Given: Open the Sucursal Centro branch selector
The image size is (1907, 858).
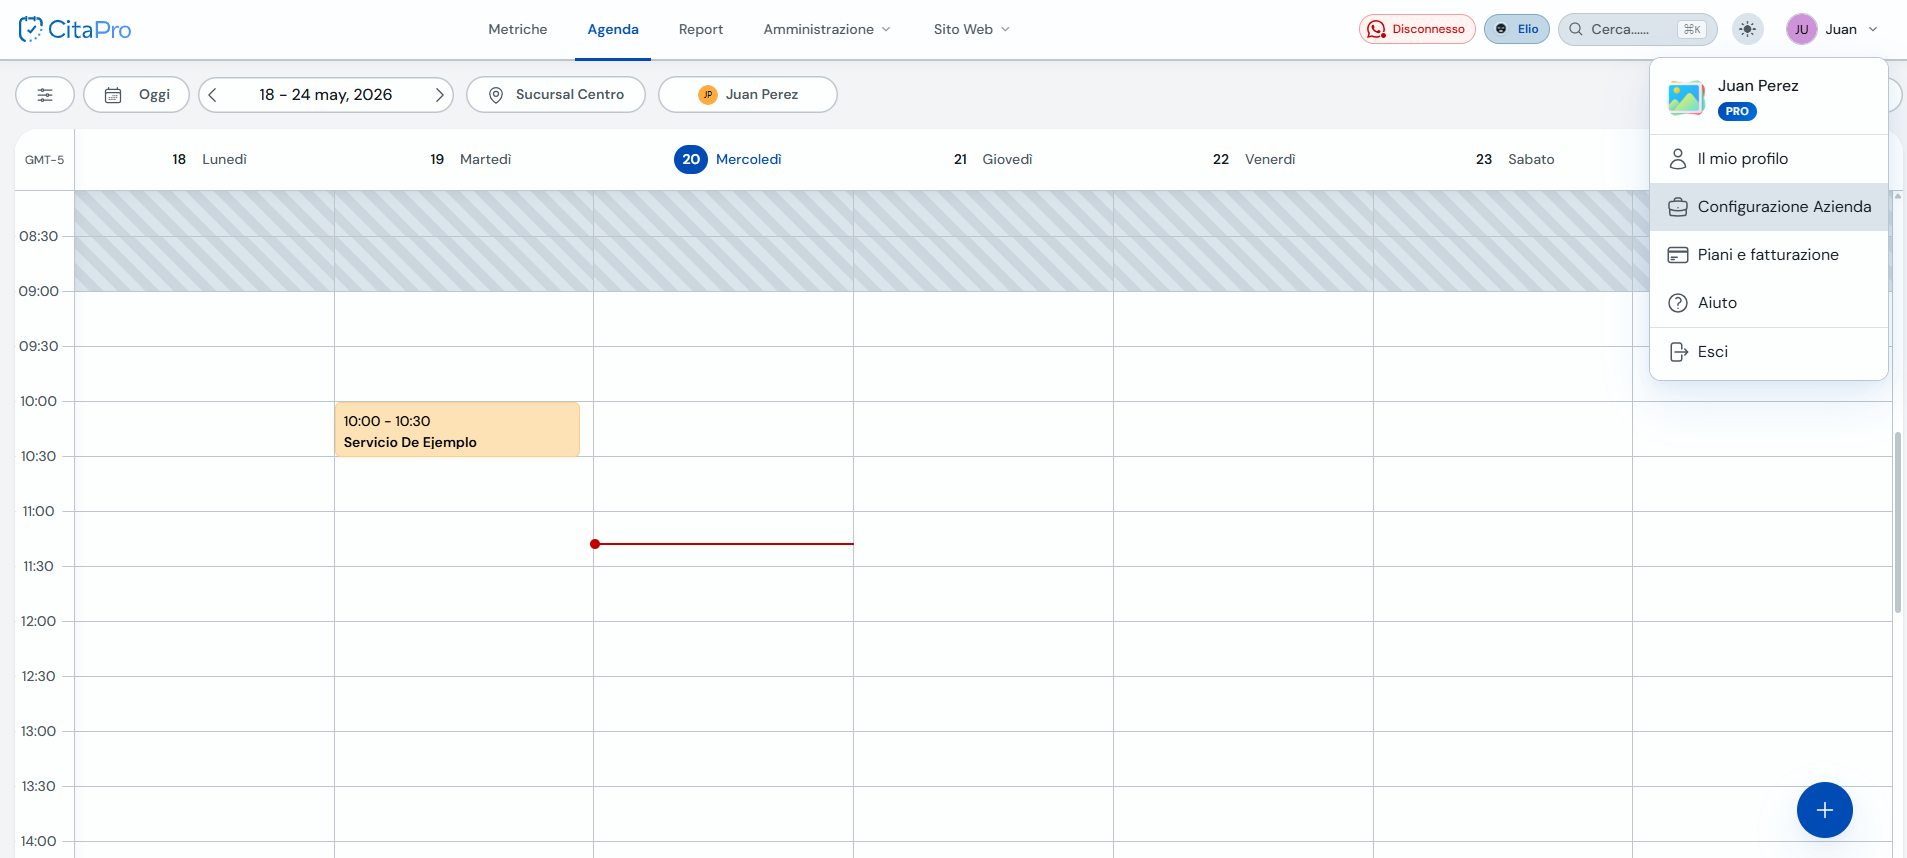Looking at the screenshot, I should coord(556,95).
